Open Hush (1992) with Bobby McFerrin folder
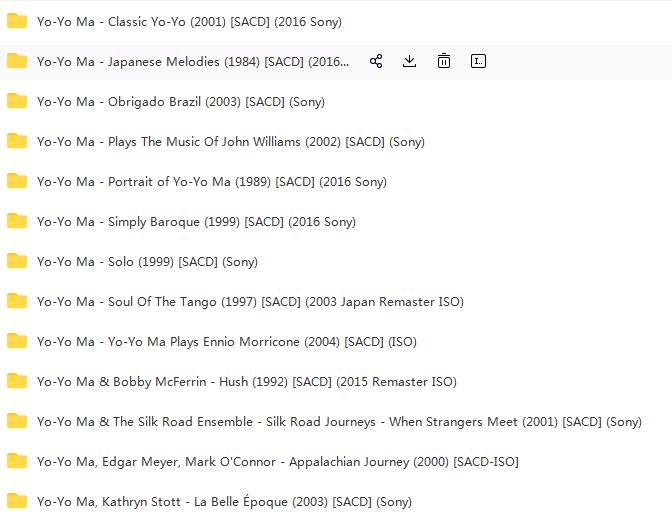The height and width of the screenshot is (525, 672). point(247,381)
